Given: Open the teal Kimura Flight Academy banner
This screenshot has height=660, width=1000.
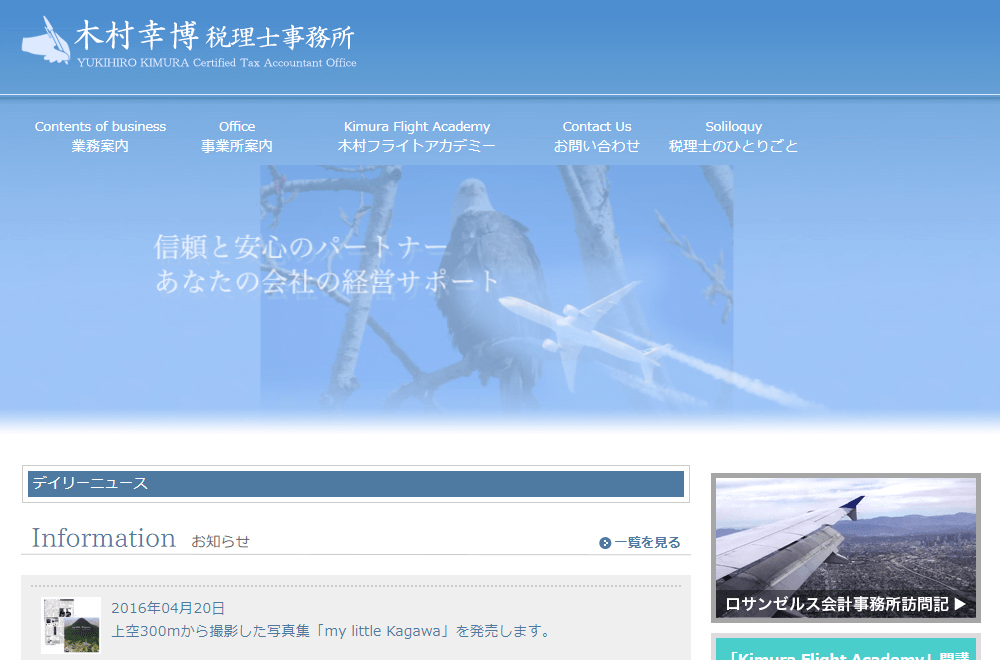Looking at the screenshot, I should point(846,648).
